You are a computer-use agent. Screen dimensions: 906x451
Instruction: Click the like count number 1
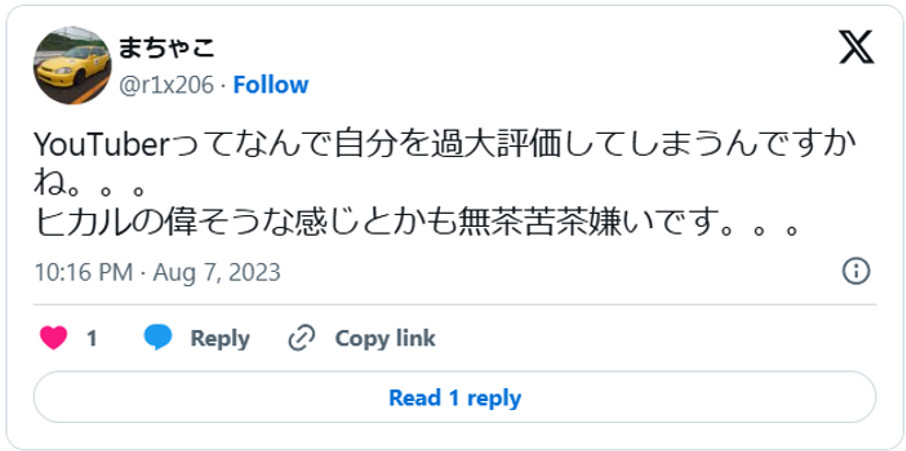click(92, 339)
